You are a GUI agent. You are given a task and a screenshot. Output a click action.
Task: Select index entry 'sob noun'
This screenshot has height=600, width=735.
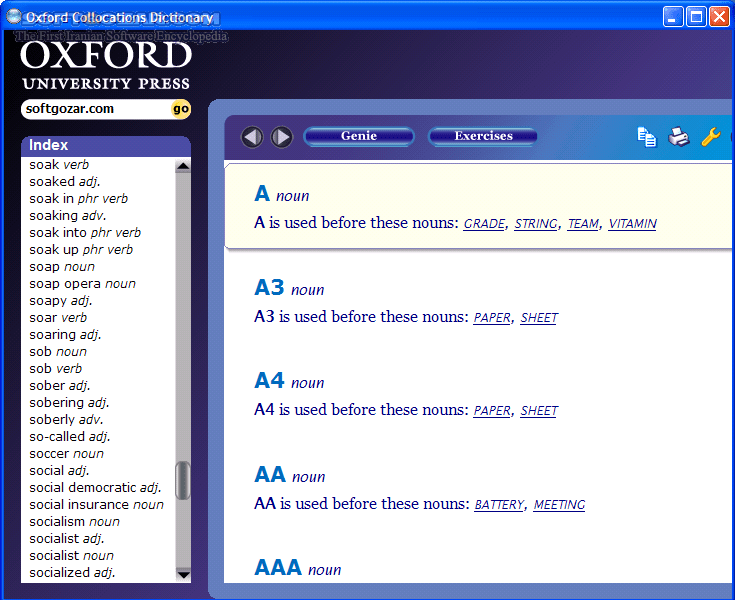coord(58,352)
